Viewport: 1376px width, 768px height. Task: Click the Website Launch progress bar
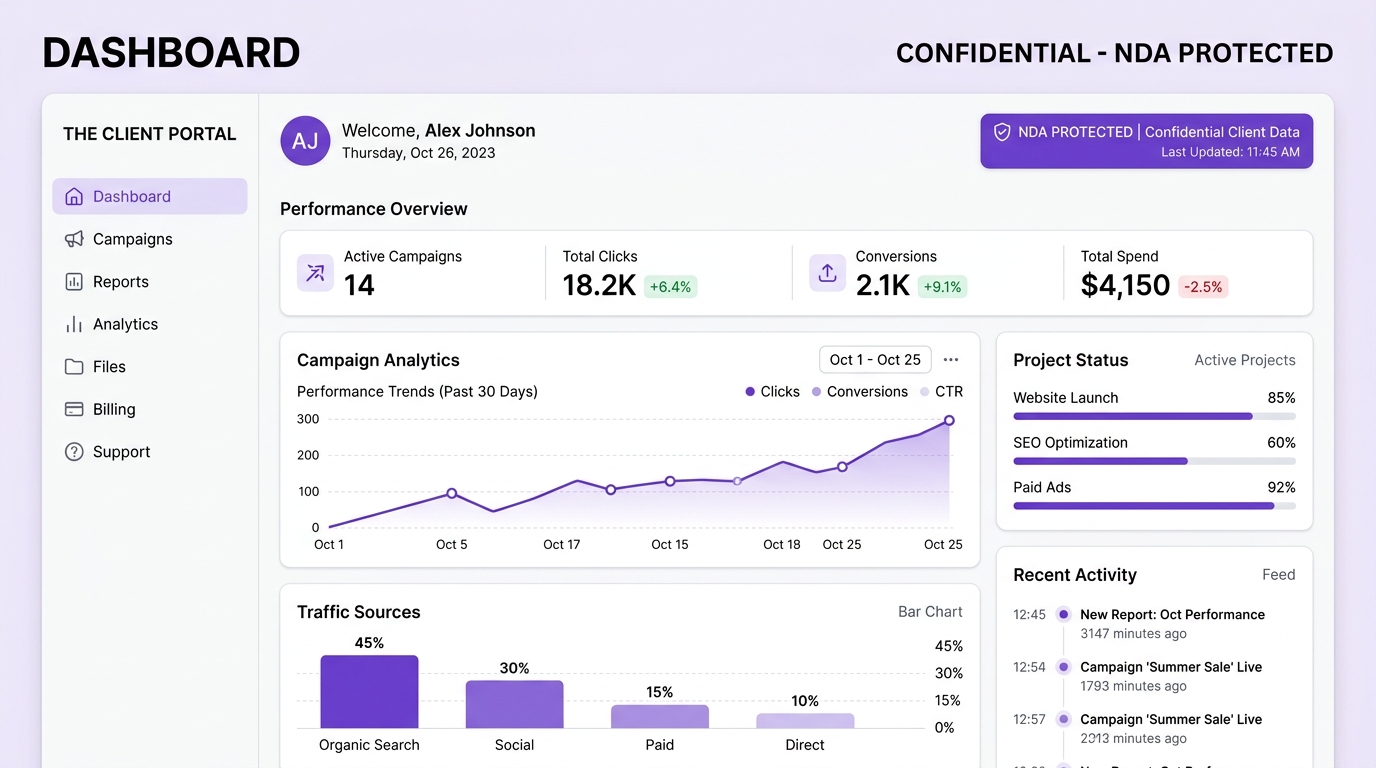point(1154,416)
